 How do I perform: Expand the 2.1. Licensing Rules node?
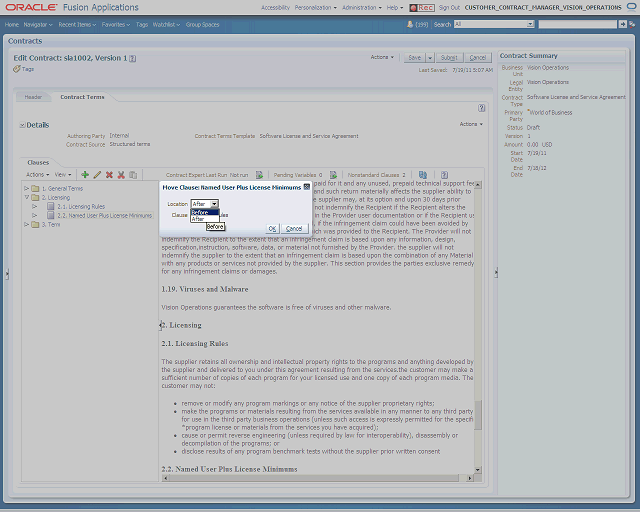(x=35, y=206)
